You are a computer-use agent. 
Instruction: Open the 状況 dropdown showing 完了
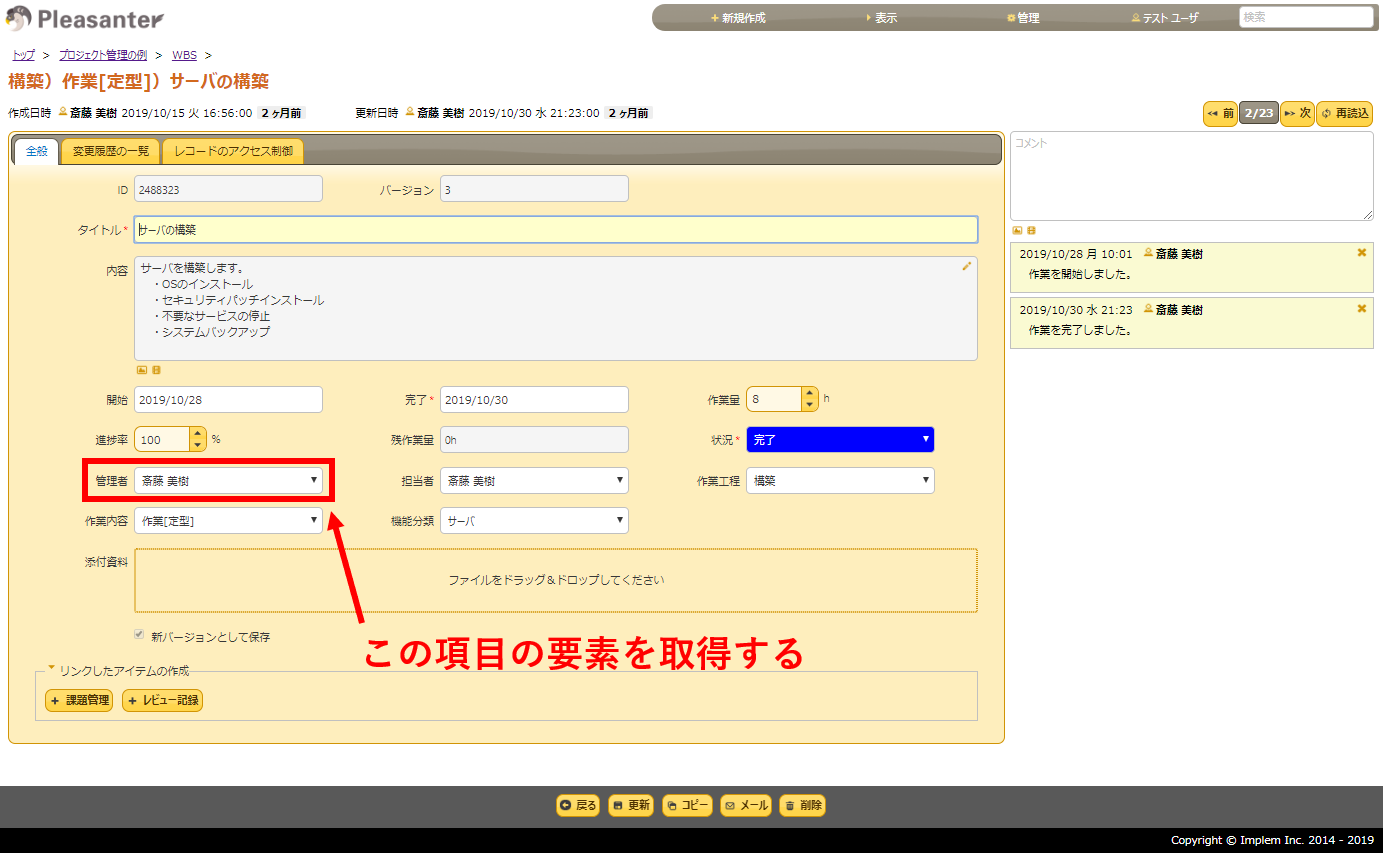840,439
